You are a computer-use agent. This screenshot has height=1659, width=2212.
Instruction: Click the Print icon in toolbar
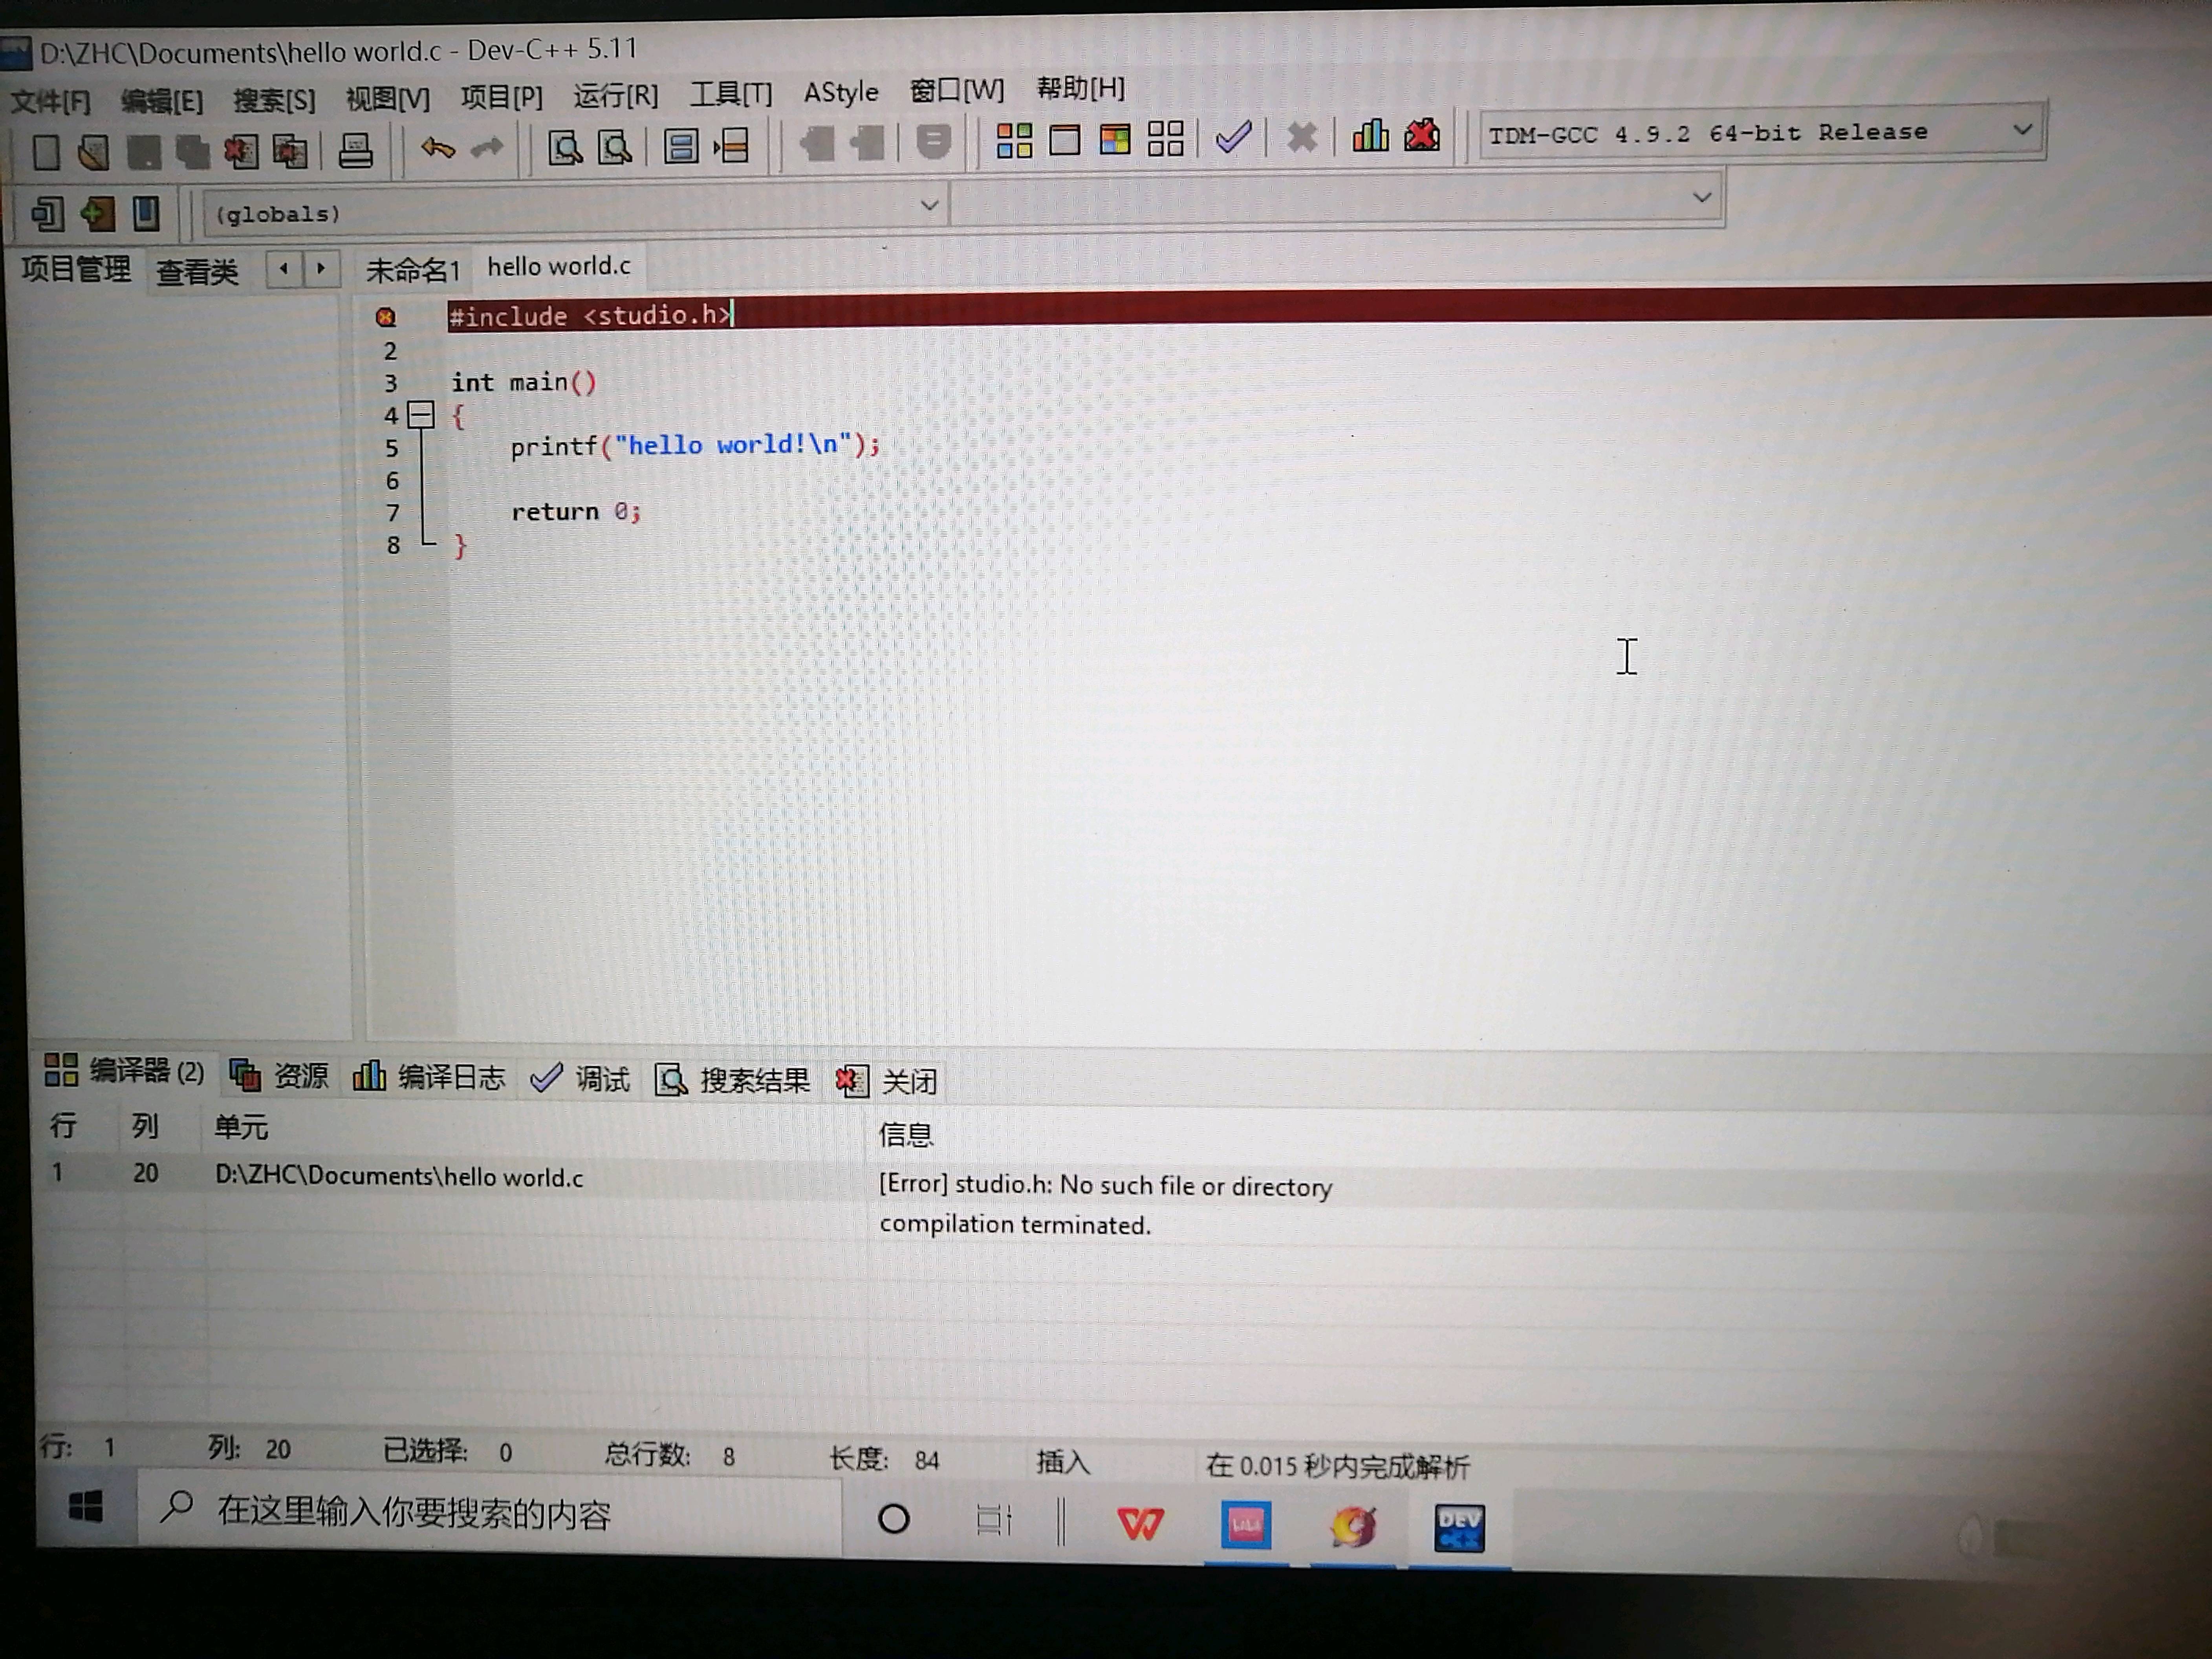coord(355,151)
